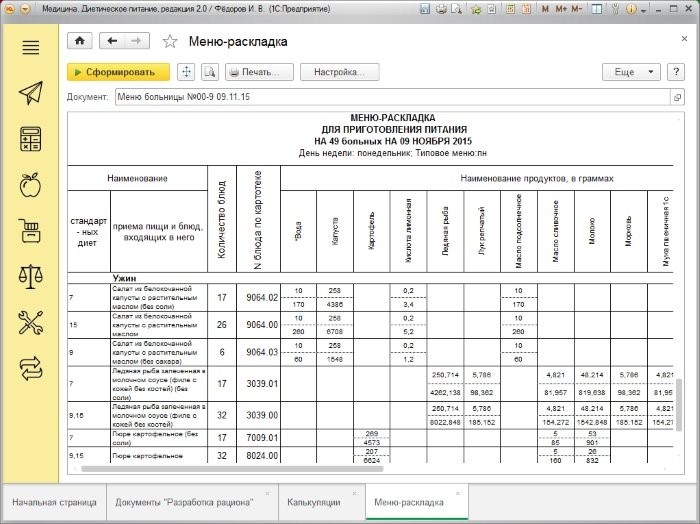Open the application main menu dropdown arrow at the top left
The width and height of the screenshot is (700, 524).
pos(25,8)
